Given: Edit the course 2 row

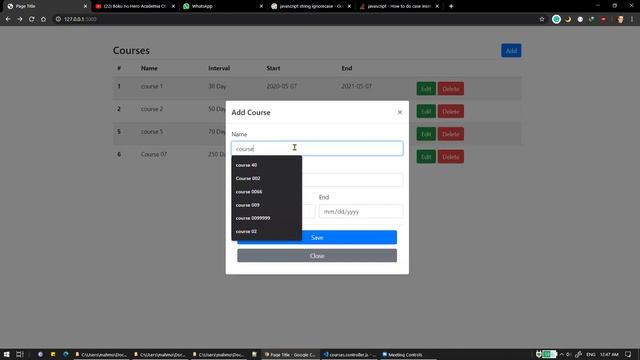Looking at the screenshot, I should coord(426,111).
